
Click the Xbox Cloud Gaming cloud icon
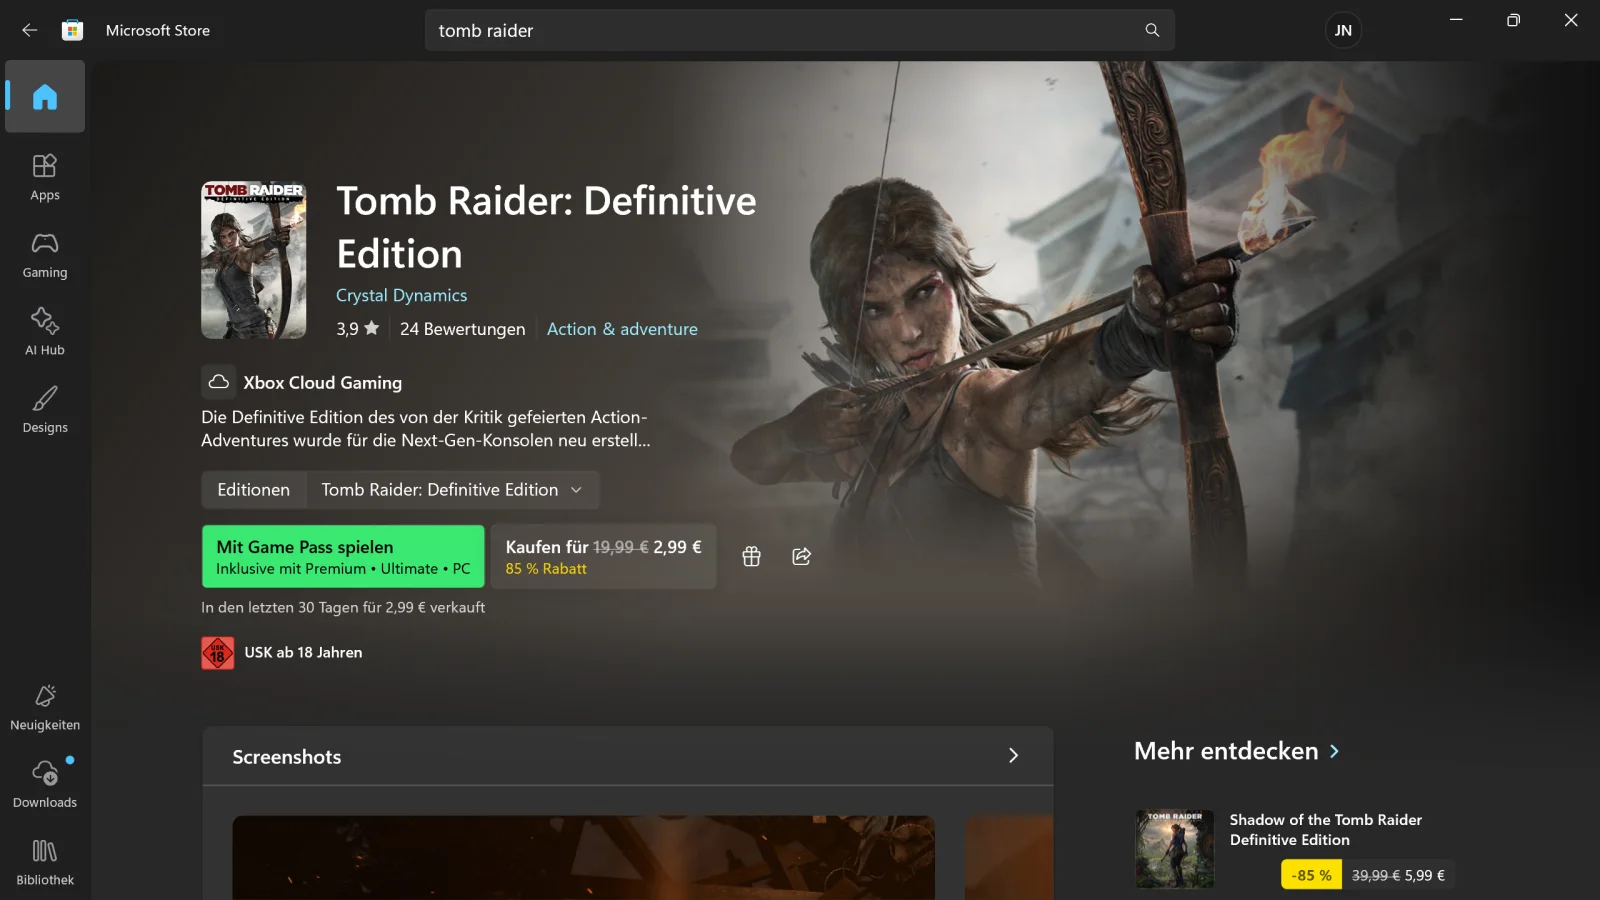219,382
